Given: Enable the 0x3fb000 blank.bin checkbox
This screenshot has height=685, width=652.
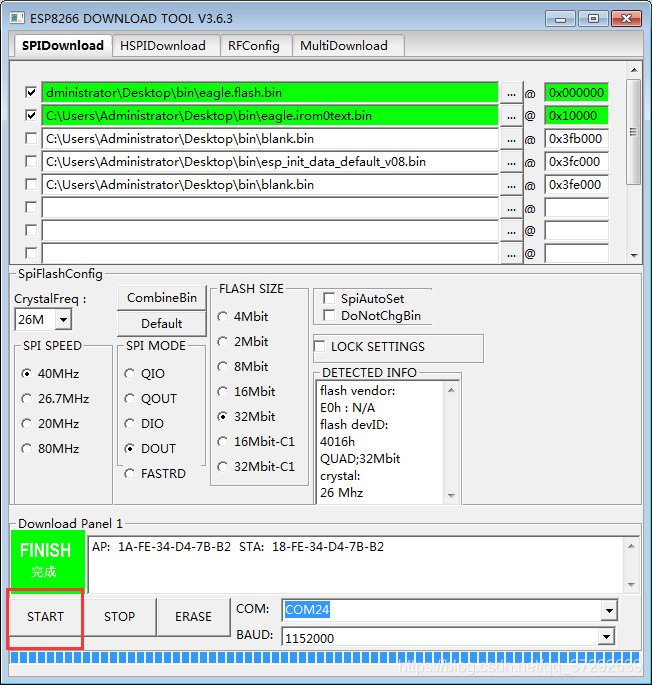Looking at the screenshot, I should (x=31, y=138).
